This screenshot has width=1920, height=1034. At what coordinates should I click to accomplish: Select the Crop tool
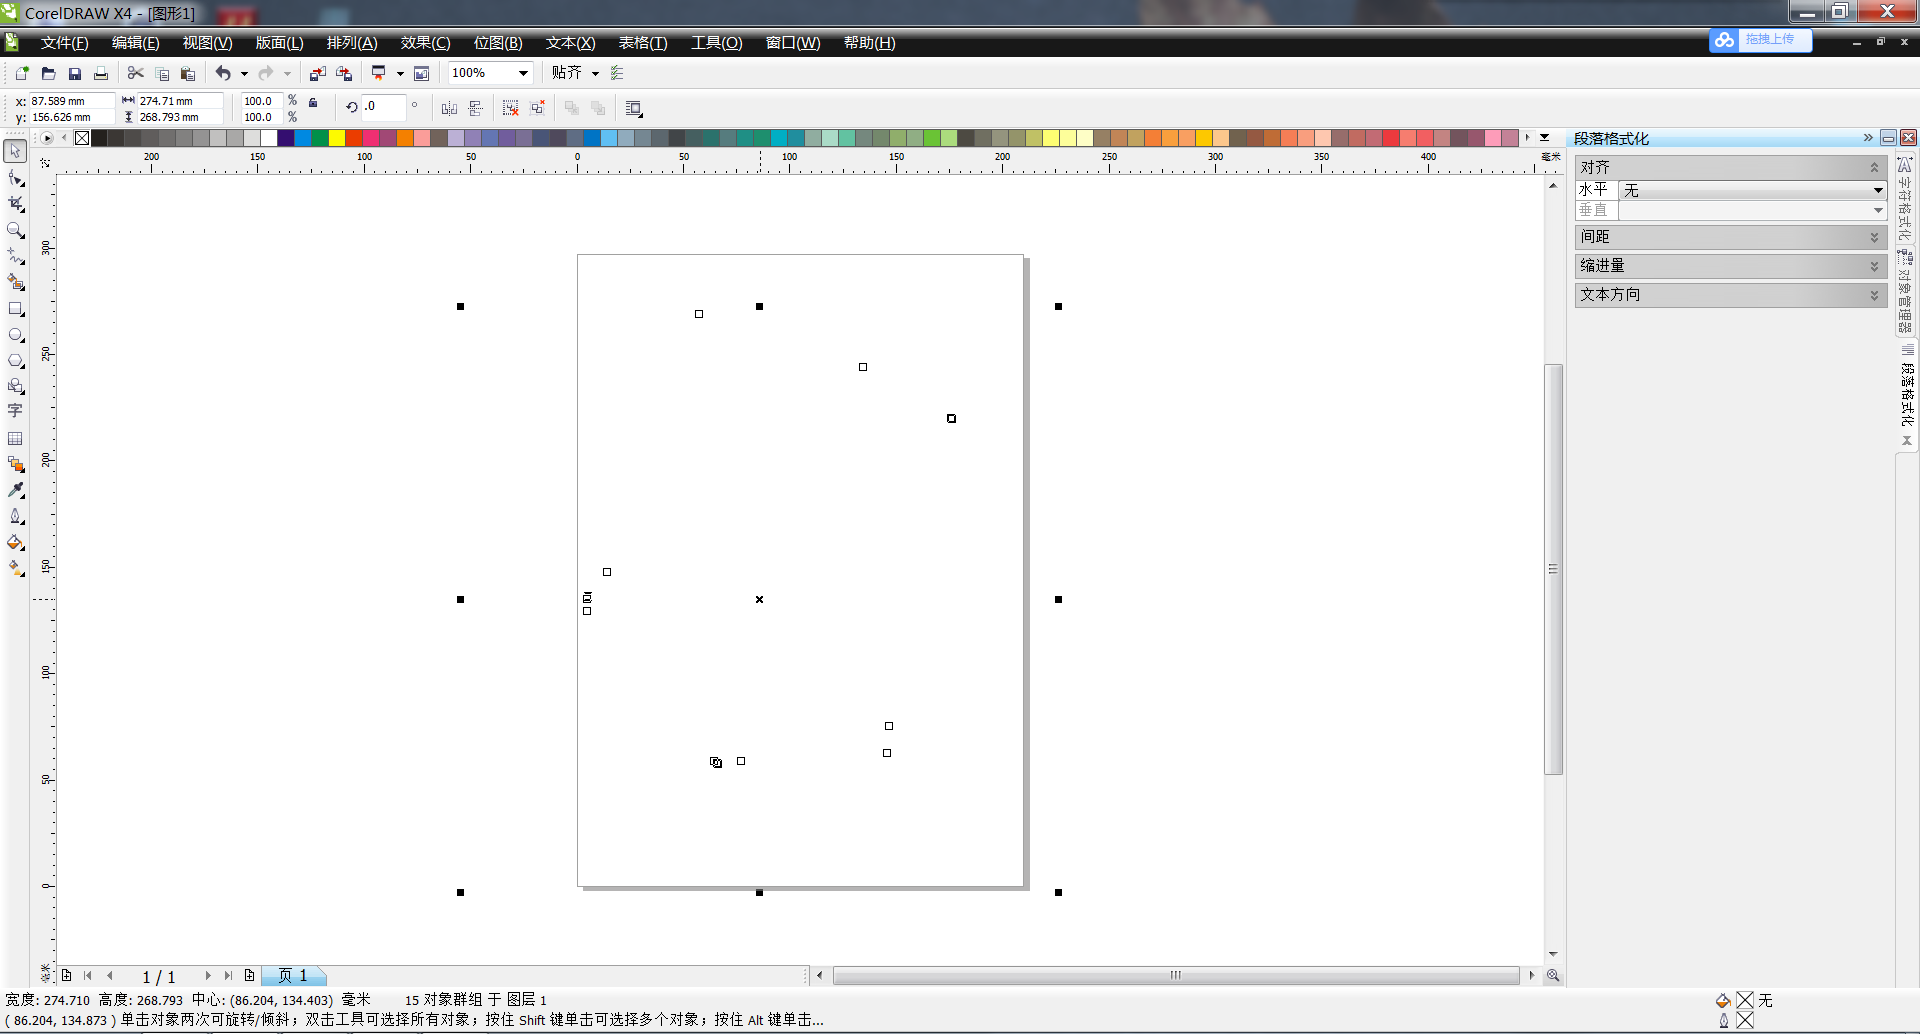click(x=15, y=204)
